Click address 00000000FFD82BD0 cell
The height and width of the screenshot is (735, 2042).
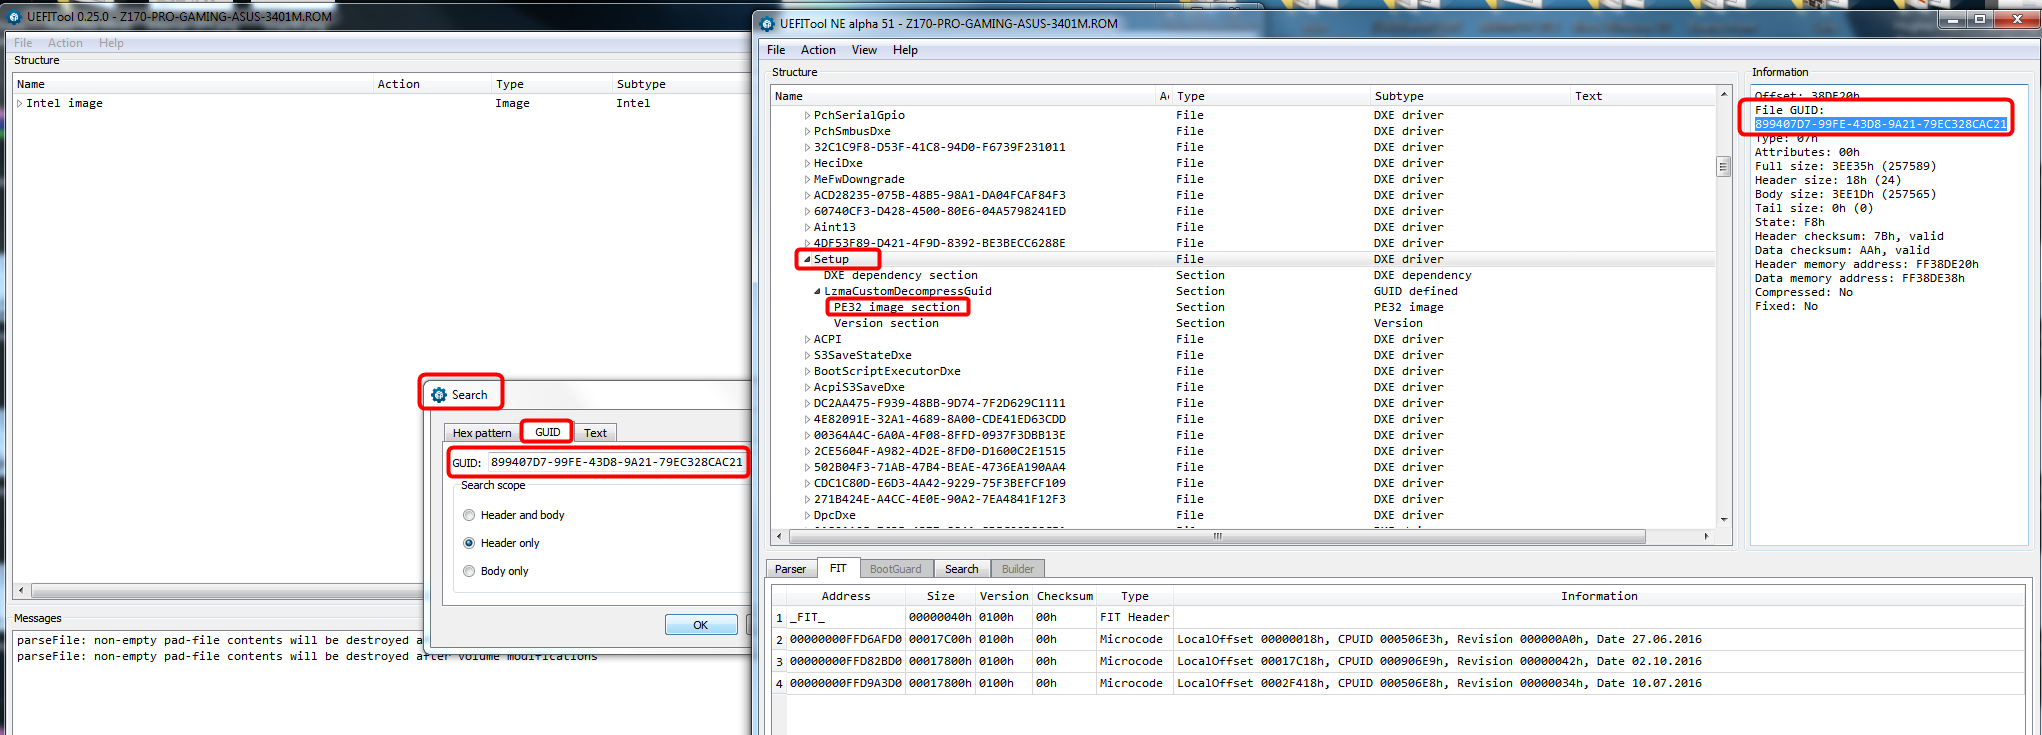(846, 662)
